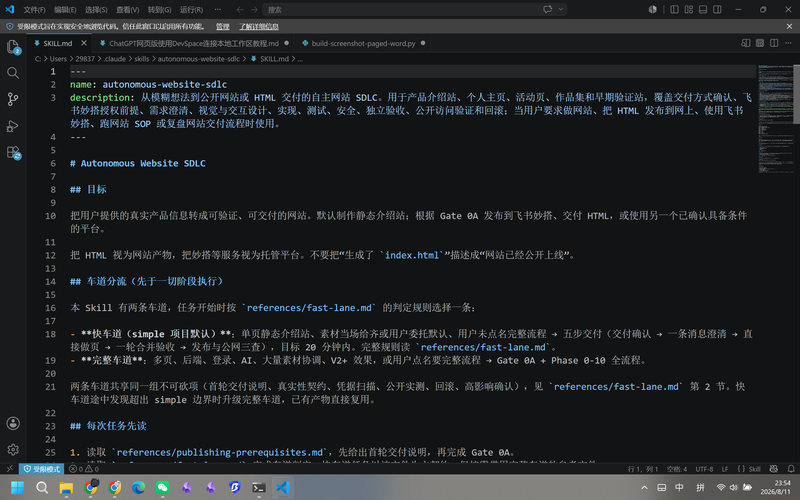Open preview to the side icon

point(745,43)
